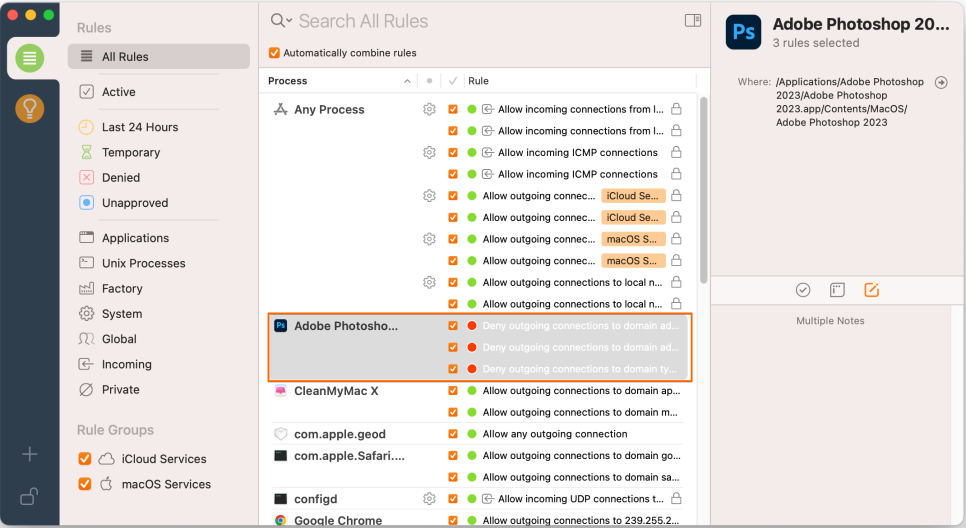This screenshot has height=528, width=966.
Task: Click gear icon beside macOS S... rule
Action: [x=429, y=238]
